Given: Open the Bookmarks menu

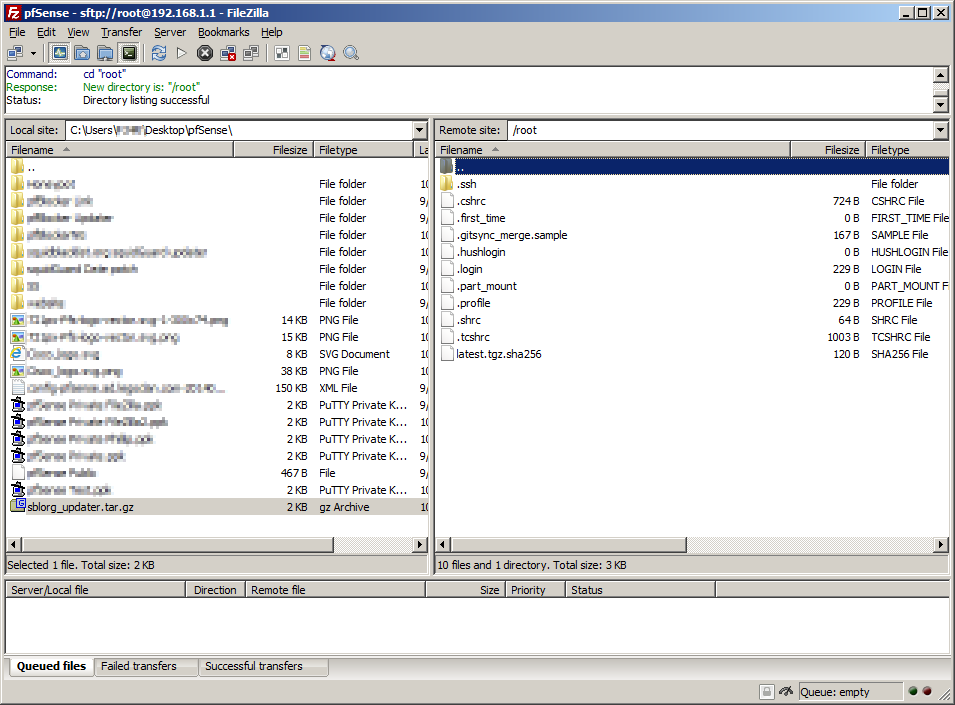Looking at the screenshot, I should pos(224,32).
